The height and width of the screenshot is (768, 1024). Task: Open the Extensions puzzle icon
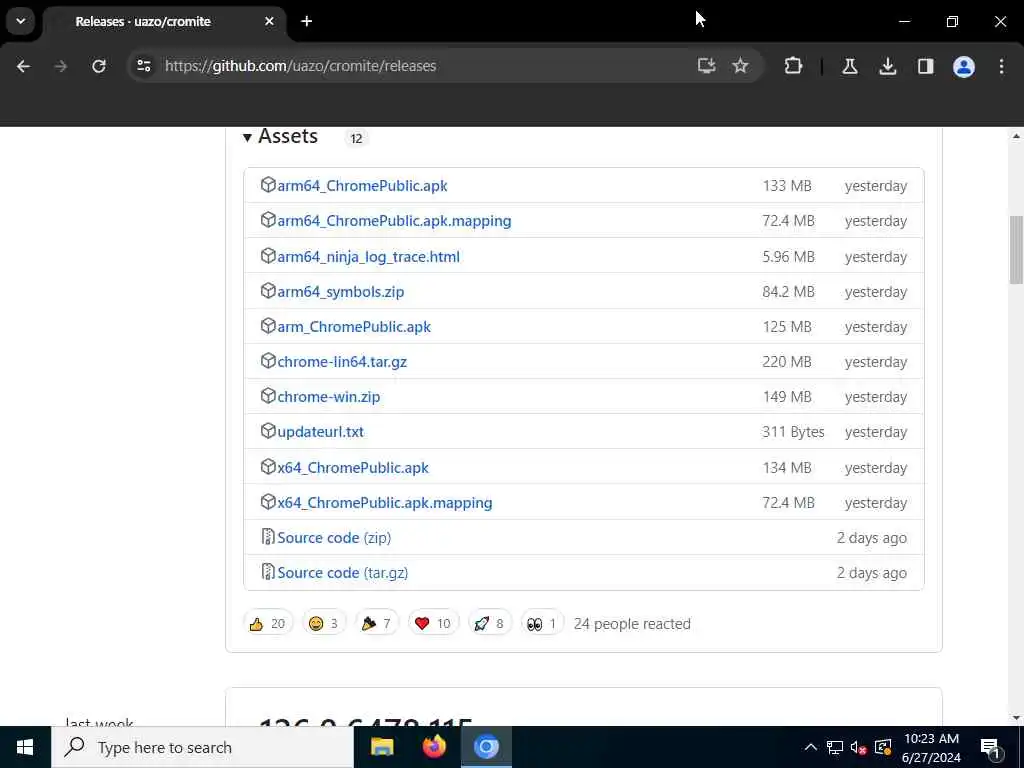793,66
